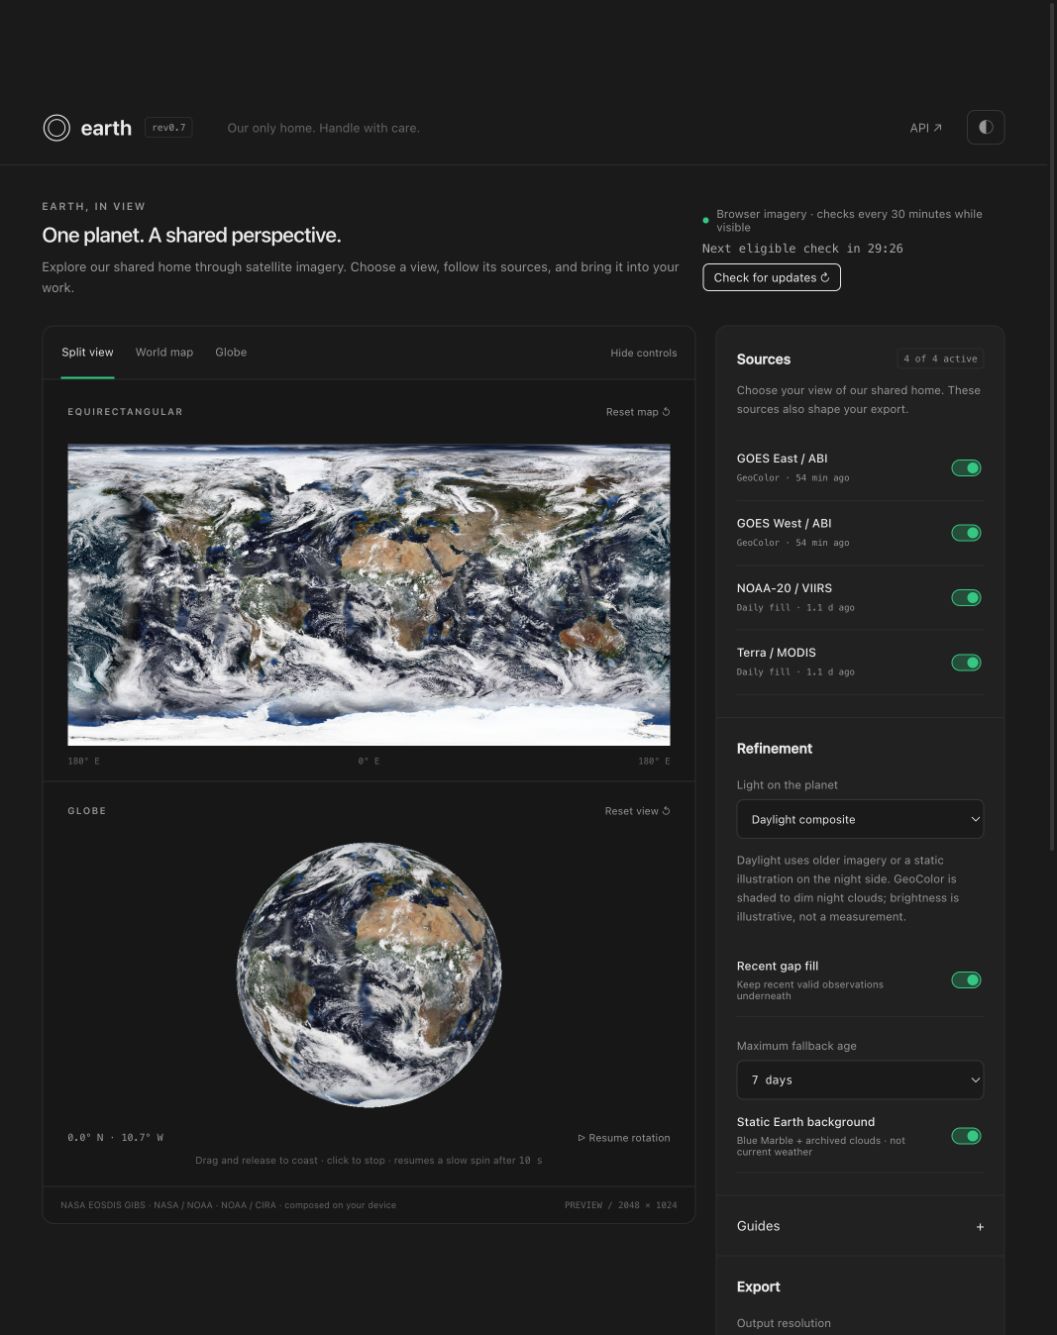The height and width of the screenshot is (1335, 1057).
Task: Click the Refinement heading
Action: pos(774,748)
